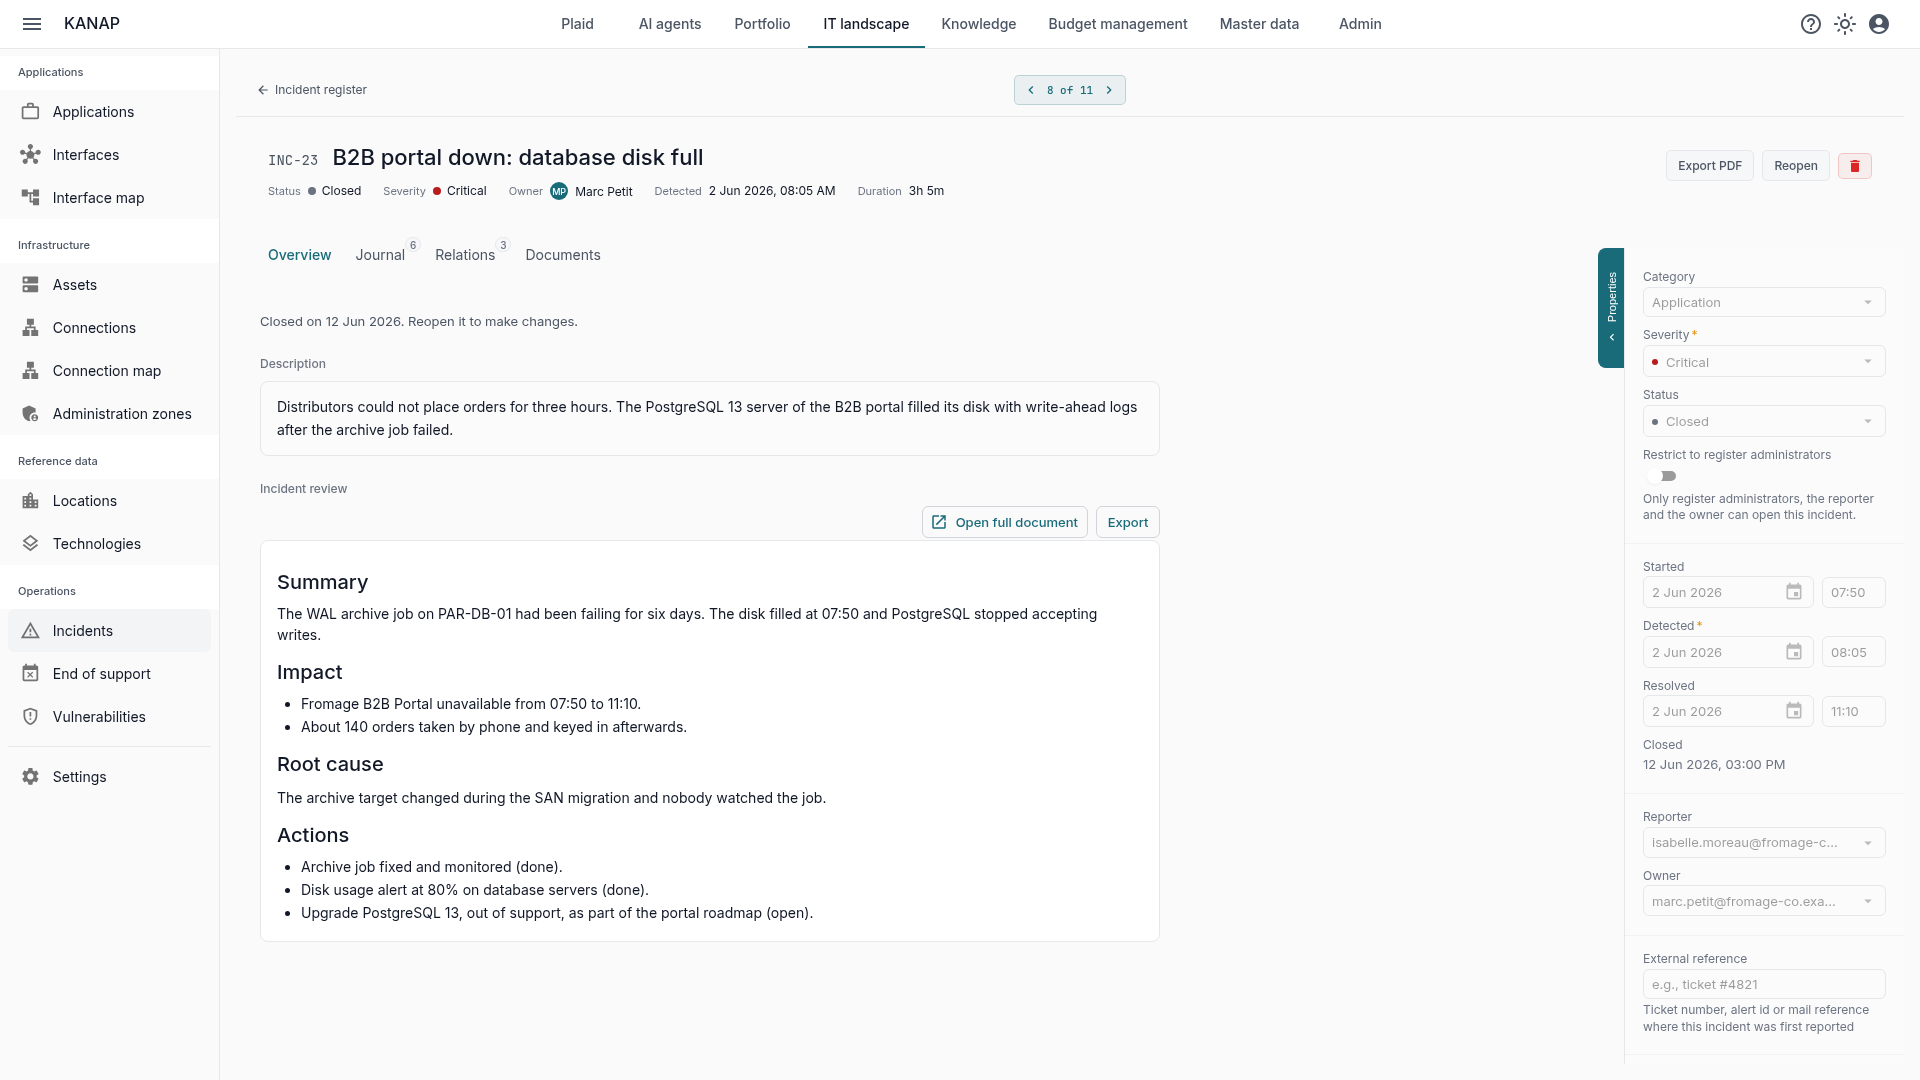Delete the incident with the red trash icon
Screen dimensions: 1920x1080
(x=1855, y=166)
